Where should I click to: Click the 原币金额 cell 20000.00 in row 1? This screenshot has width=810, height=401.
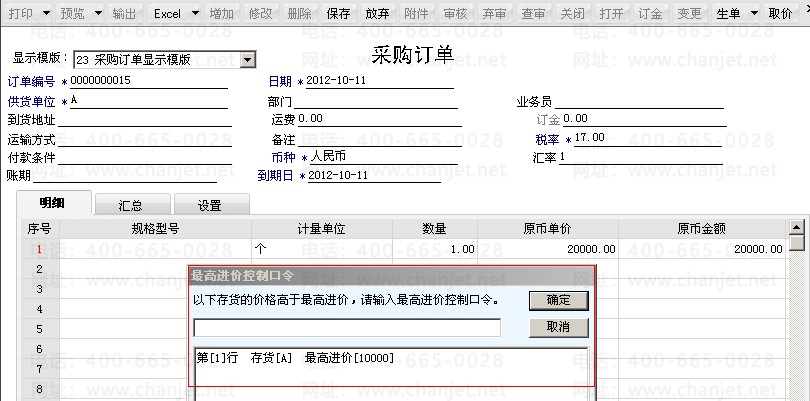pyautogui.click(x=702, y=249)
